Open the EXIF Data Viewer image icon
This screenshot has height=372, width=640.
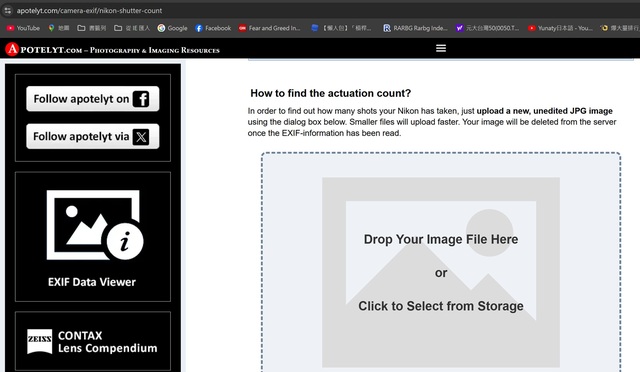pyautogui.click(x=95, y=225)
